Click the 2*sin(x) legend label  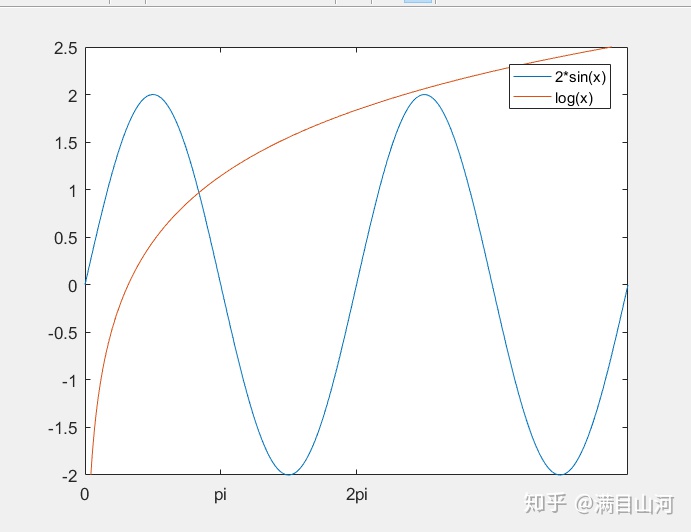pyautogui.click(x=580, y=77)
